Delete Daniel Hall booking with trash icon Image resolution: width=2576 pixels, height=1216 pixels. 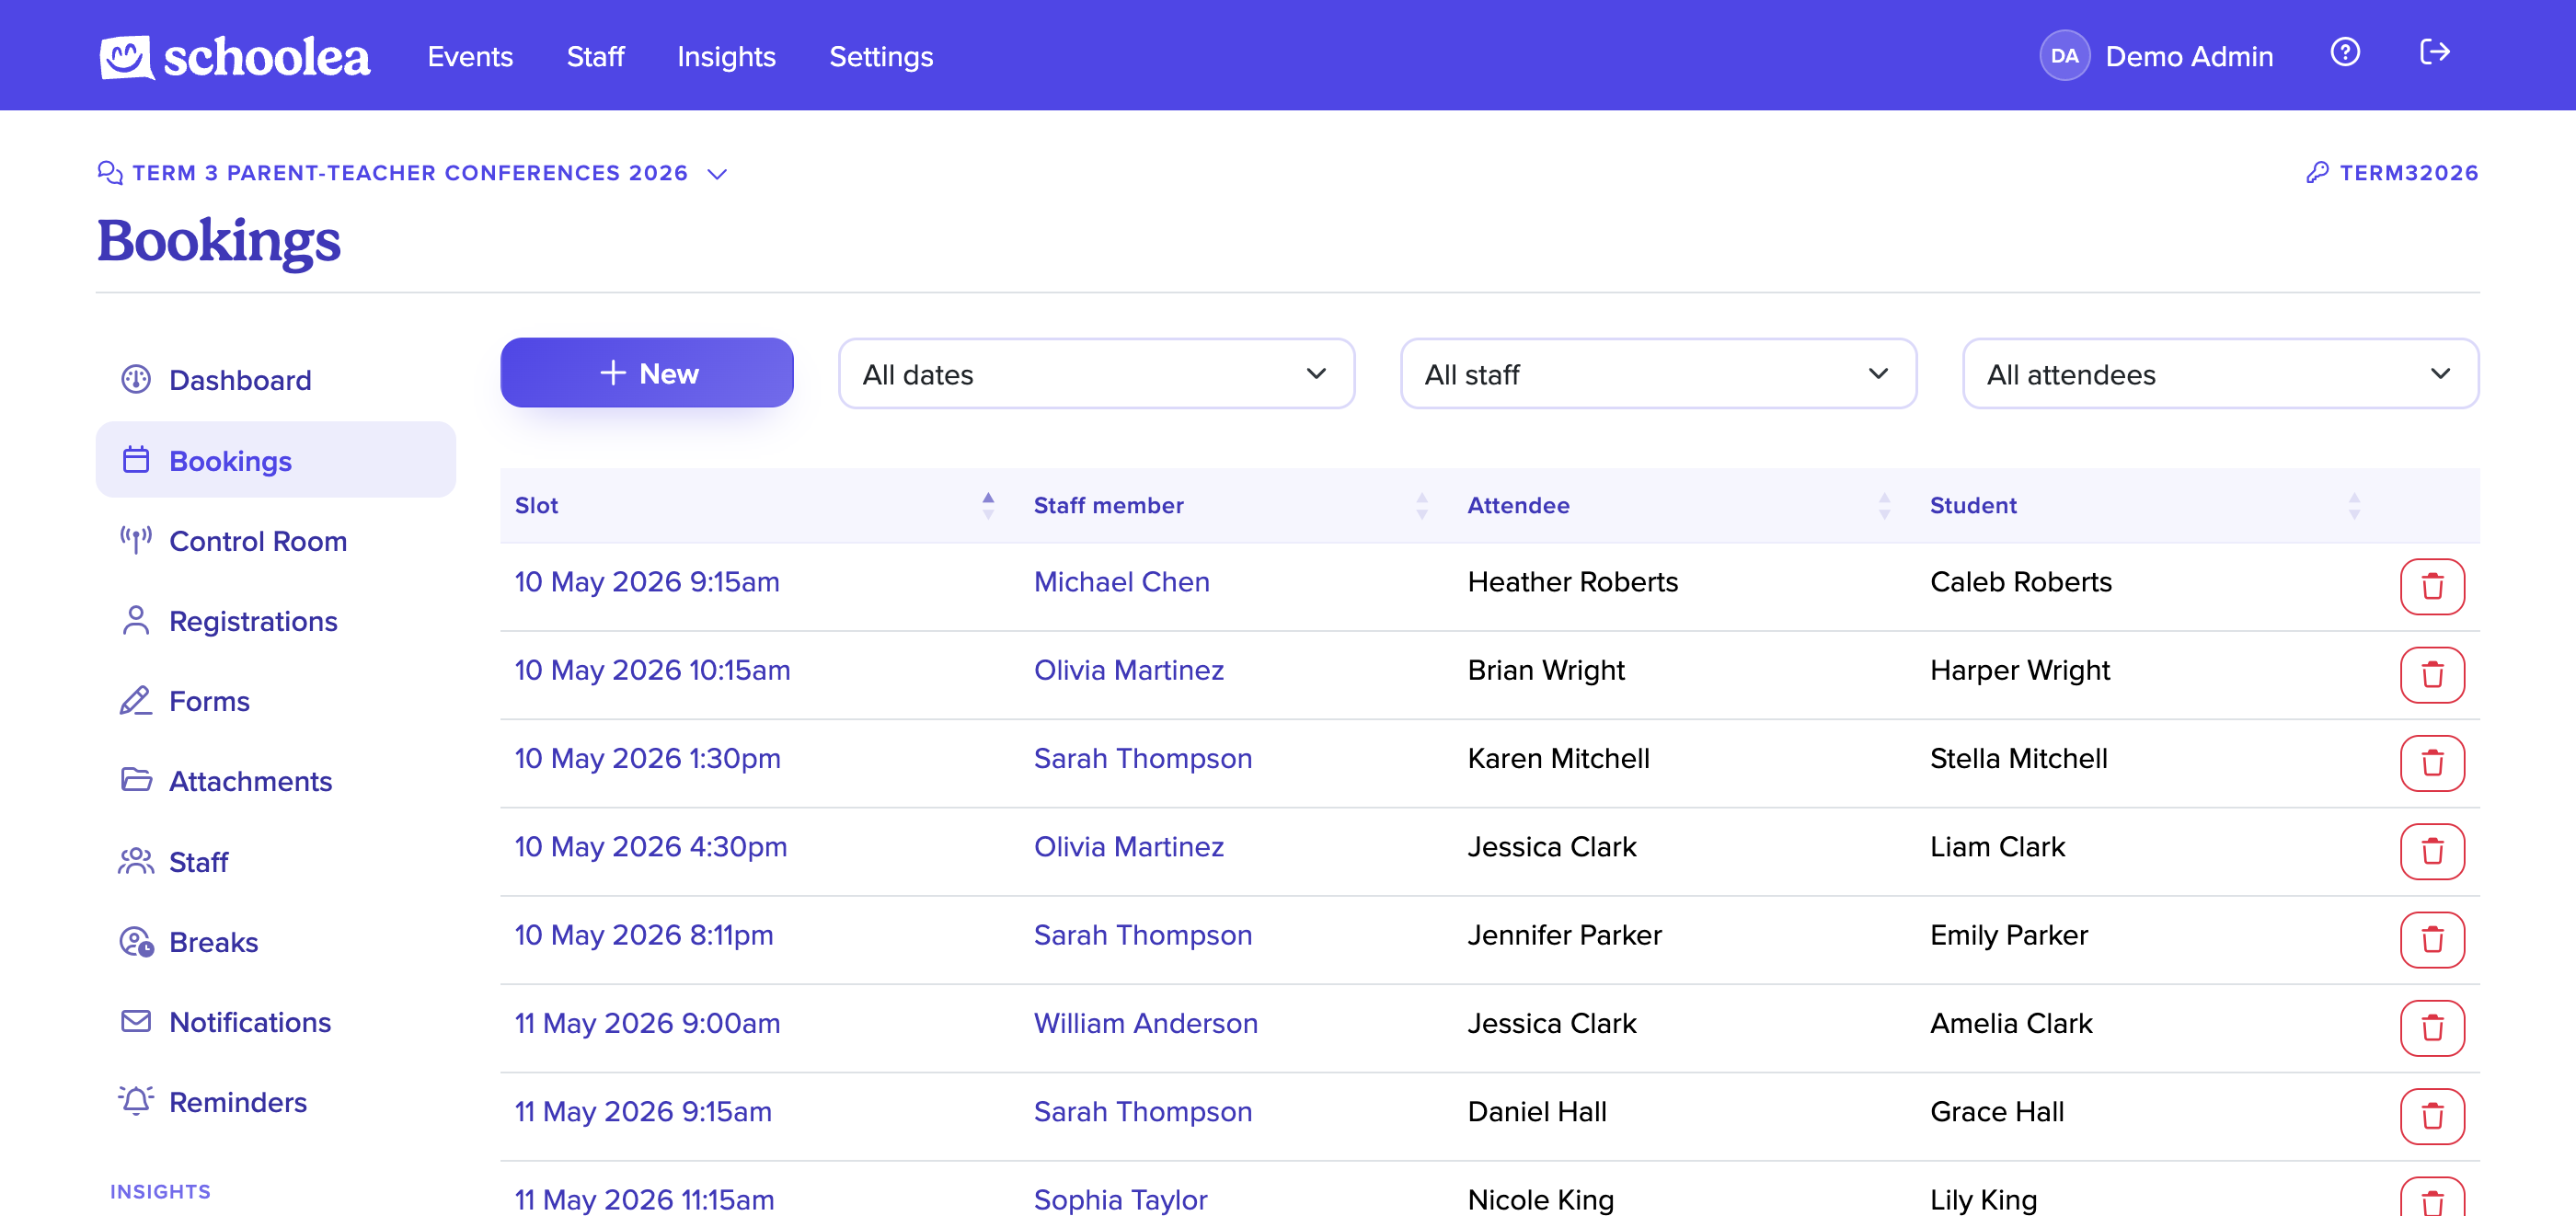point(2432,1116)
